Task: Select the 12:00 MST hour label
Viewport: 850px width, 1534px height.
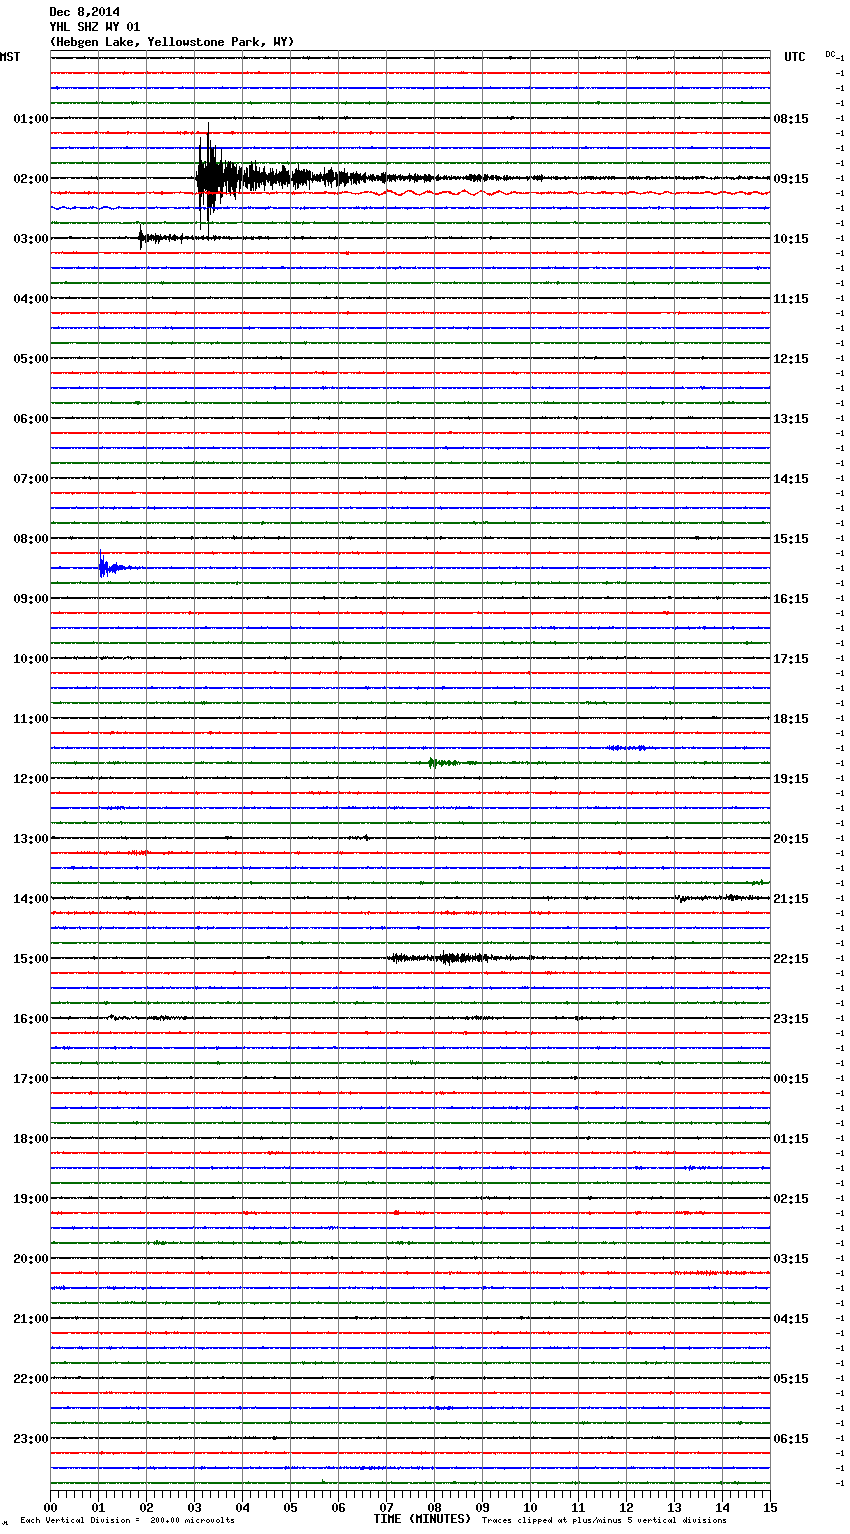Action: click(x=30, y=779)
